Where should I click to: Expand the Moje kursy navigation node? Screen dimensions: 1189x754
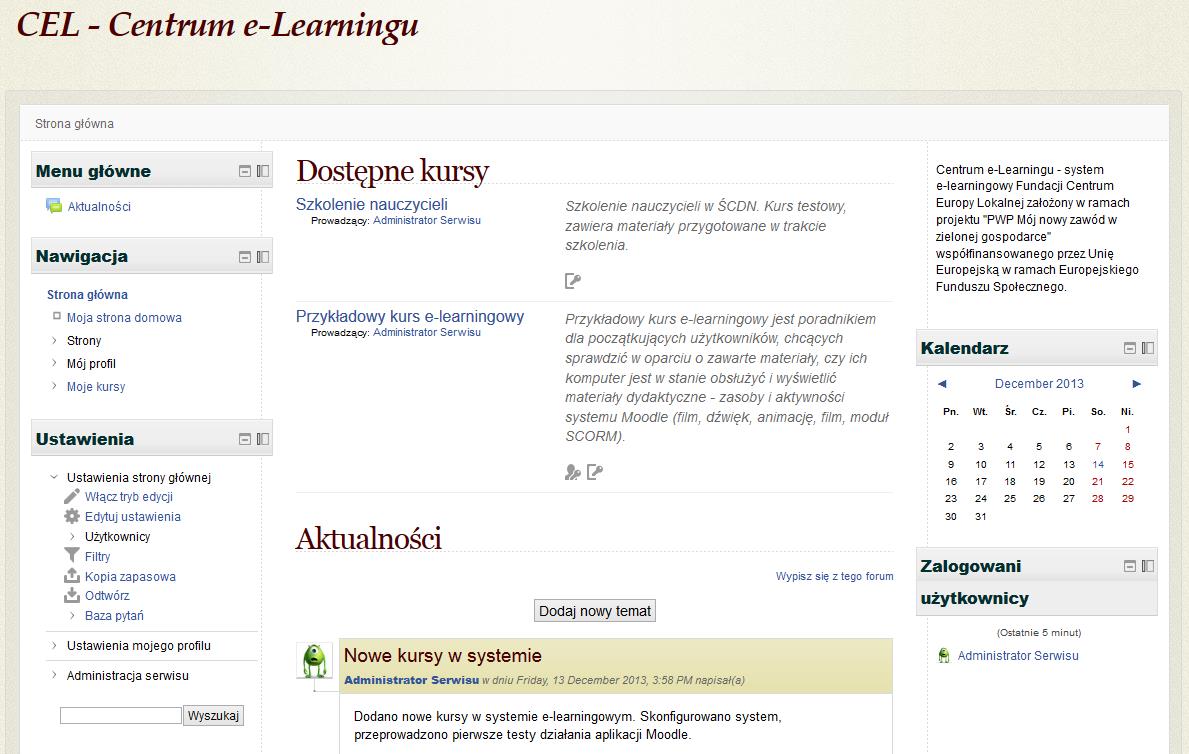coord(55,386)
